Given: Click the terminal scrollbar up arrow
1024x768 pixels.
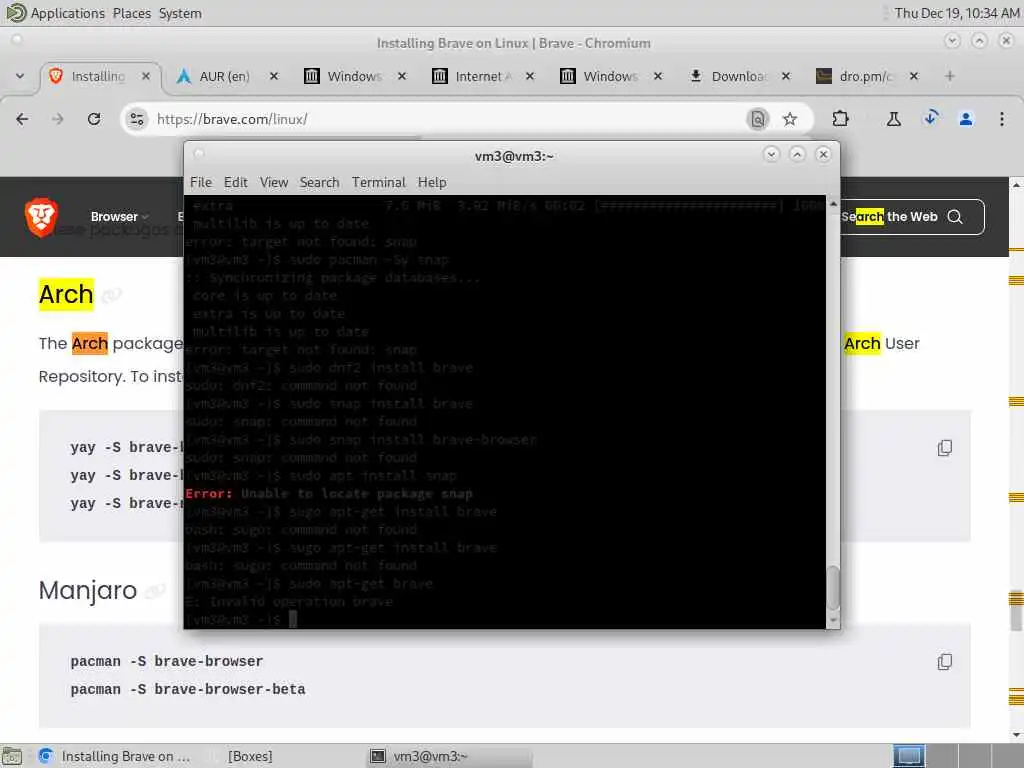Looking at the screenshot, I should pyautogui.click(x=833, y=204).
